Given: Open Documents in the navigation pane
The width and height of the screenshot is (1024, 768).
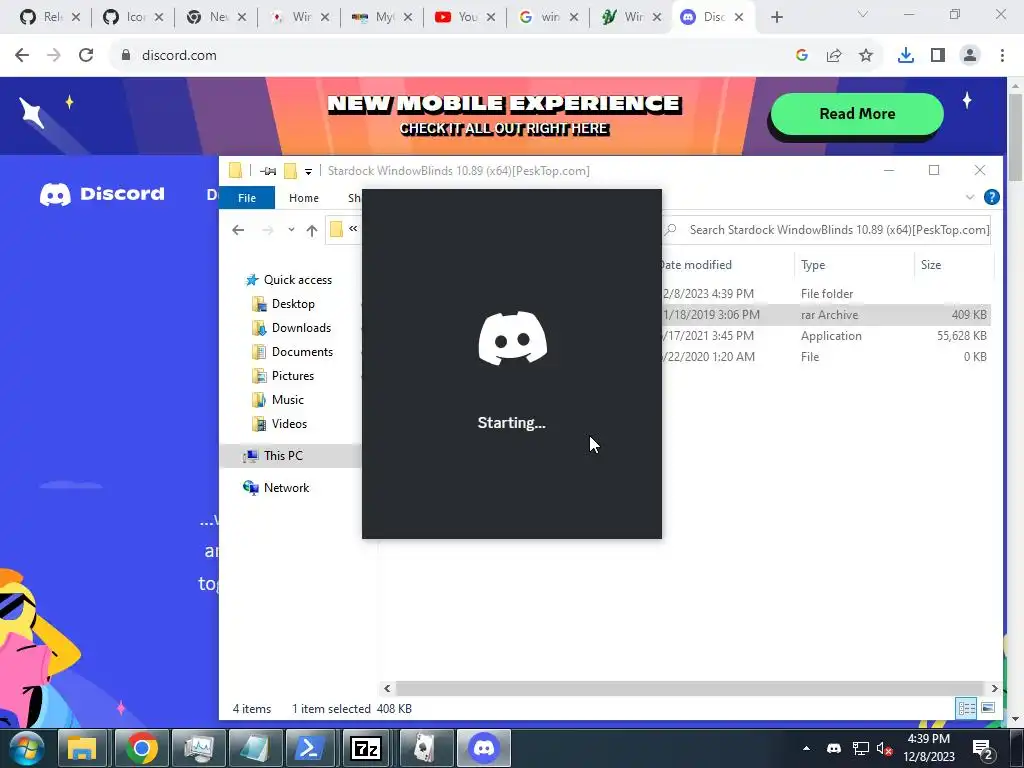Looking at the screenshot, I should 302,352.
